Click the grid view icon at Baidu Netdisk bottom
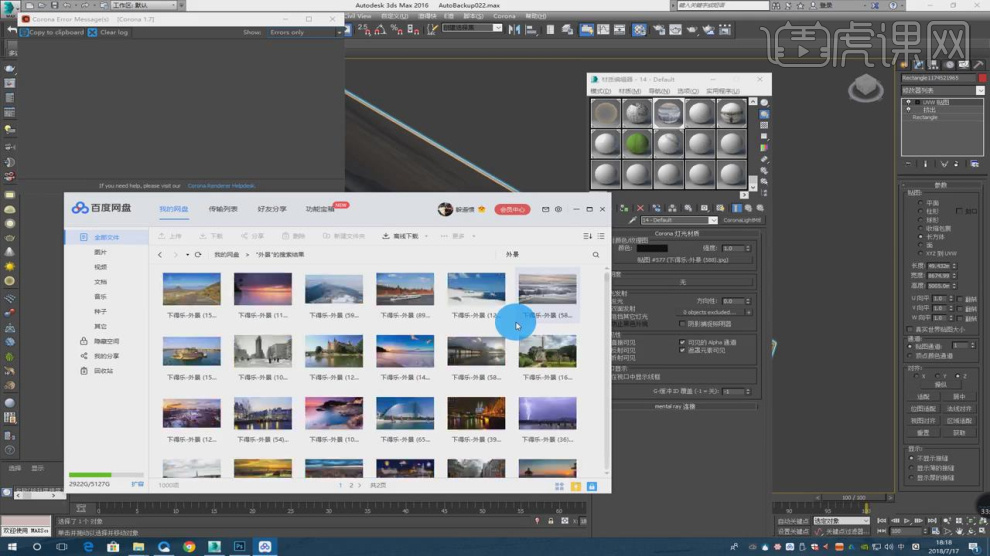The width and height of the screenshot is (990, 556). click(x=559, y=487)
